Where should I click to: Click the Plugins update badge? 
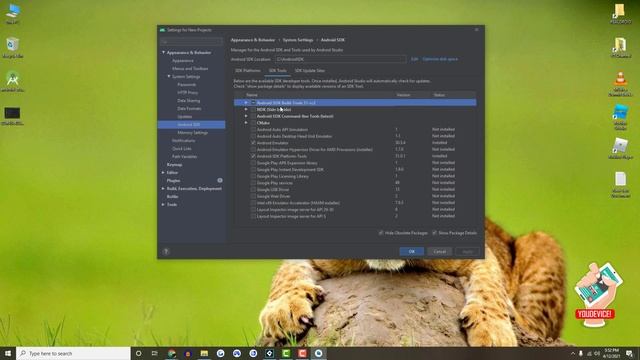[x=220, y=180]
